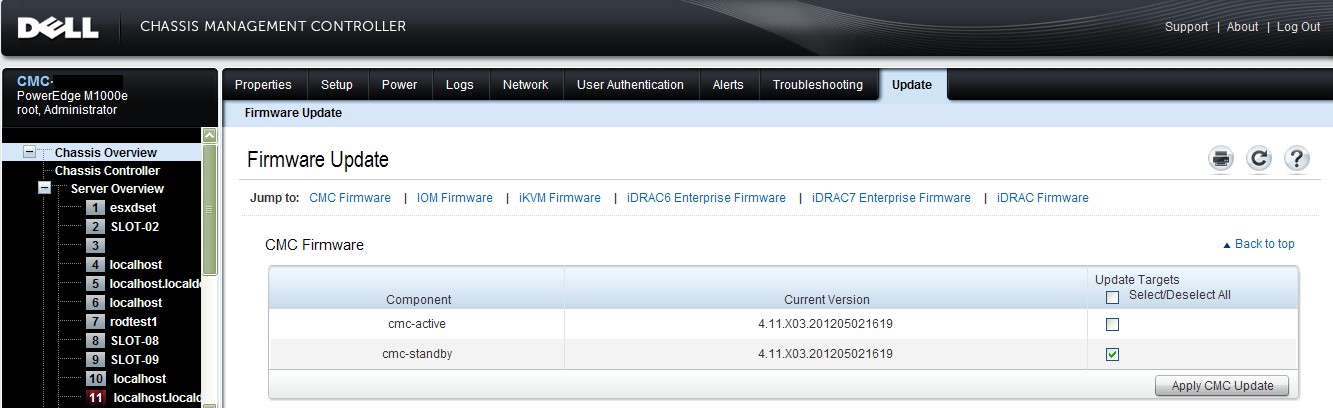Click cmc-standby version 4.11.X03.201205021619

click(826, 354)
